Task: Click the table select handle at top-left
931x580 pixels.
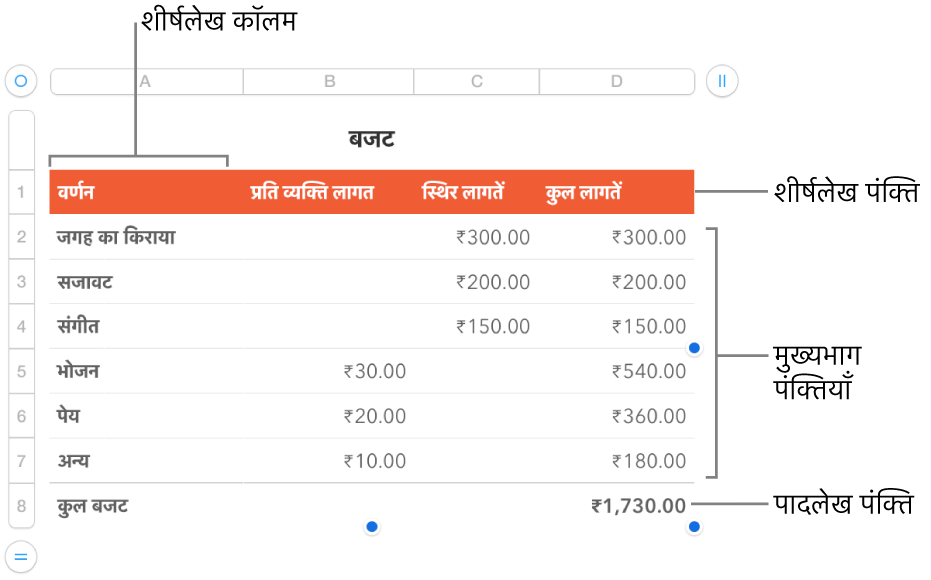Action: (21, 81)
